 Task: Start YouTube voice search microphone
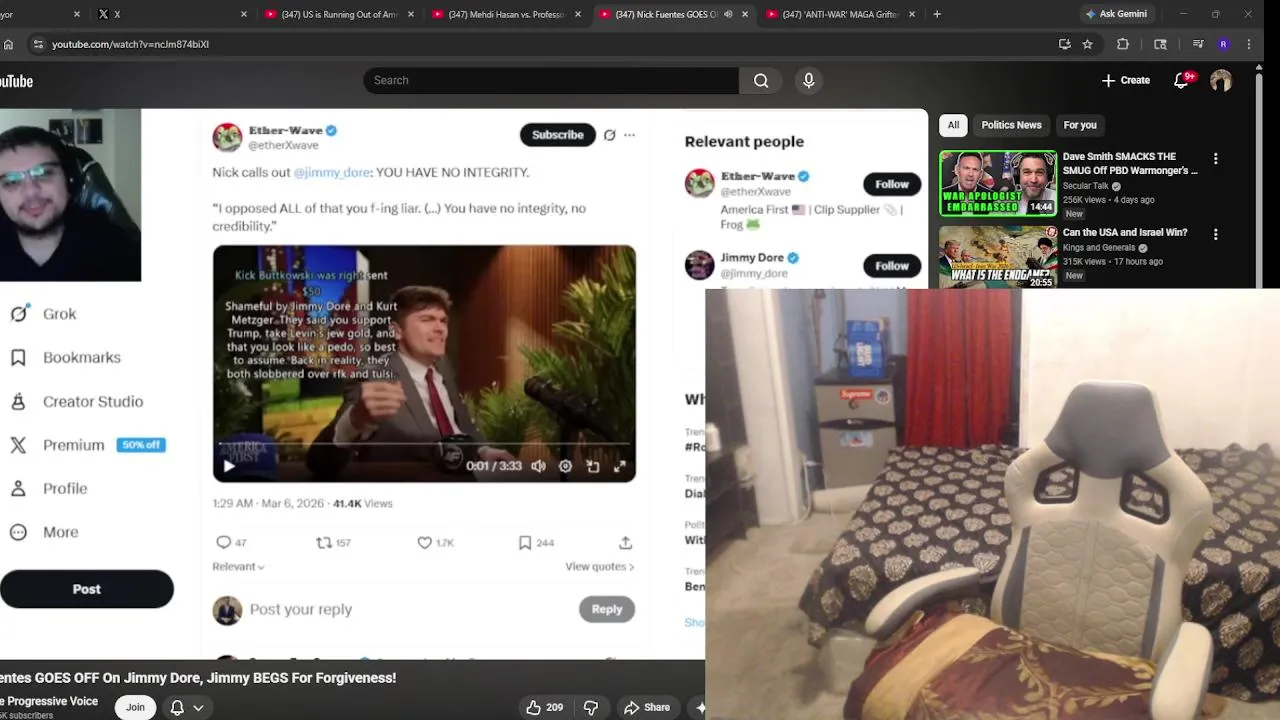pos(809,80)
